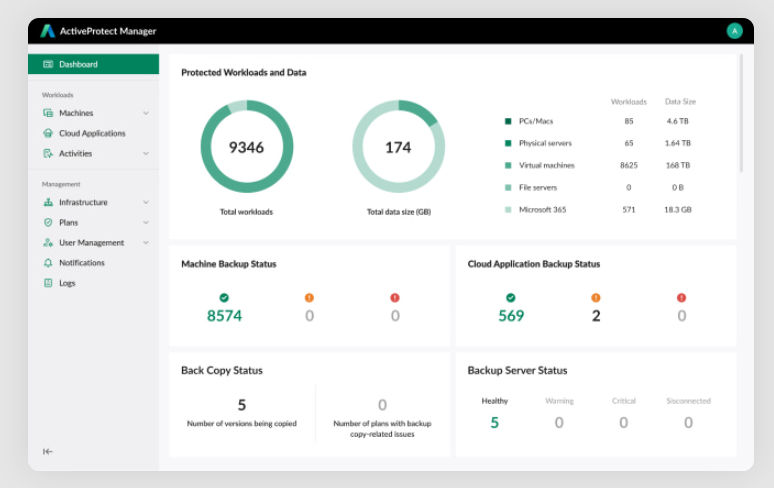Viewport: 774px width, 488px height.
Task: Expand the Plans menu chevron
Action: point(146,222)
